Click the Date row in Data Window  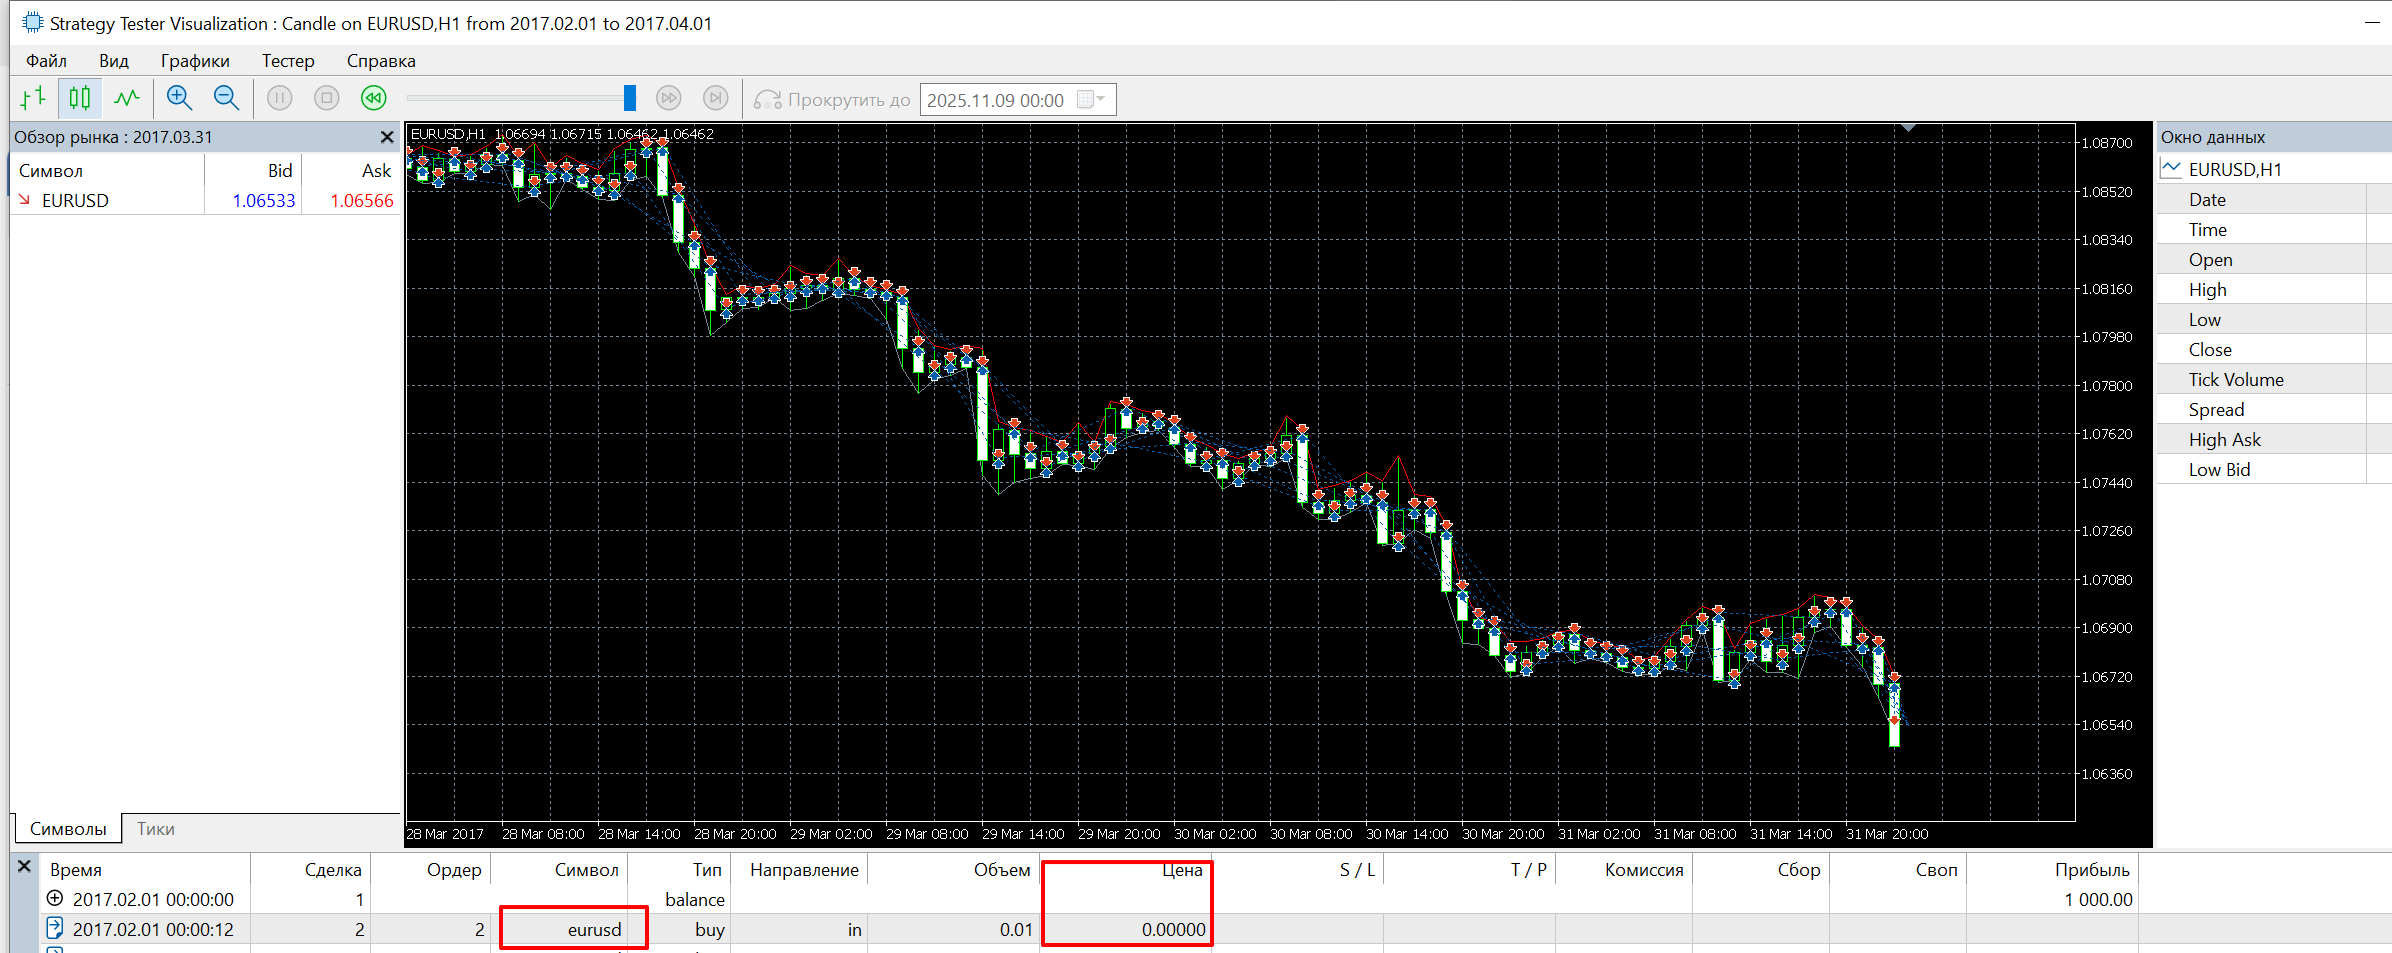click(x=2272, y=200)
